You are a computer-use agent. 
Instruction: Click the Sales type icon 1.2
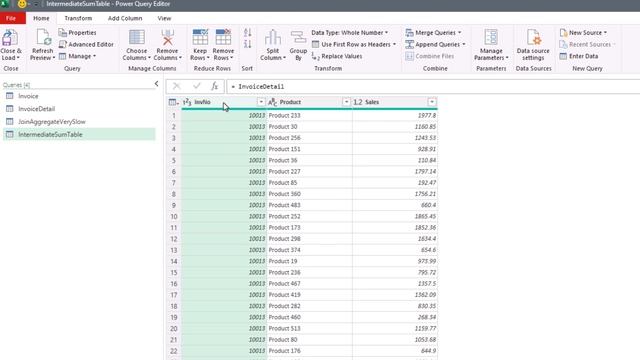click(x=358, y=102)
